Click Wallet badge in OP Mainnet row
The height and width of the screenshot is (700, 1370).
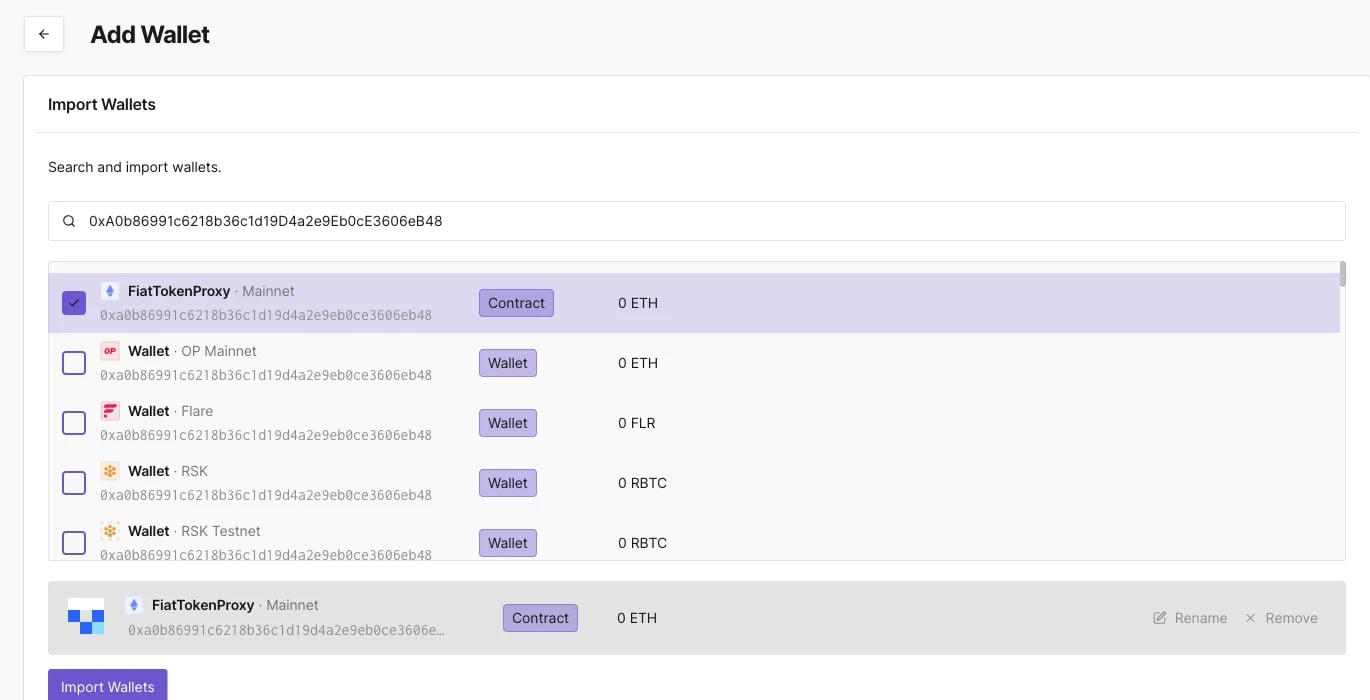pos(508,363)
